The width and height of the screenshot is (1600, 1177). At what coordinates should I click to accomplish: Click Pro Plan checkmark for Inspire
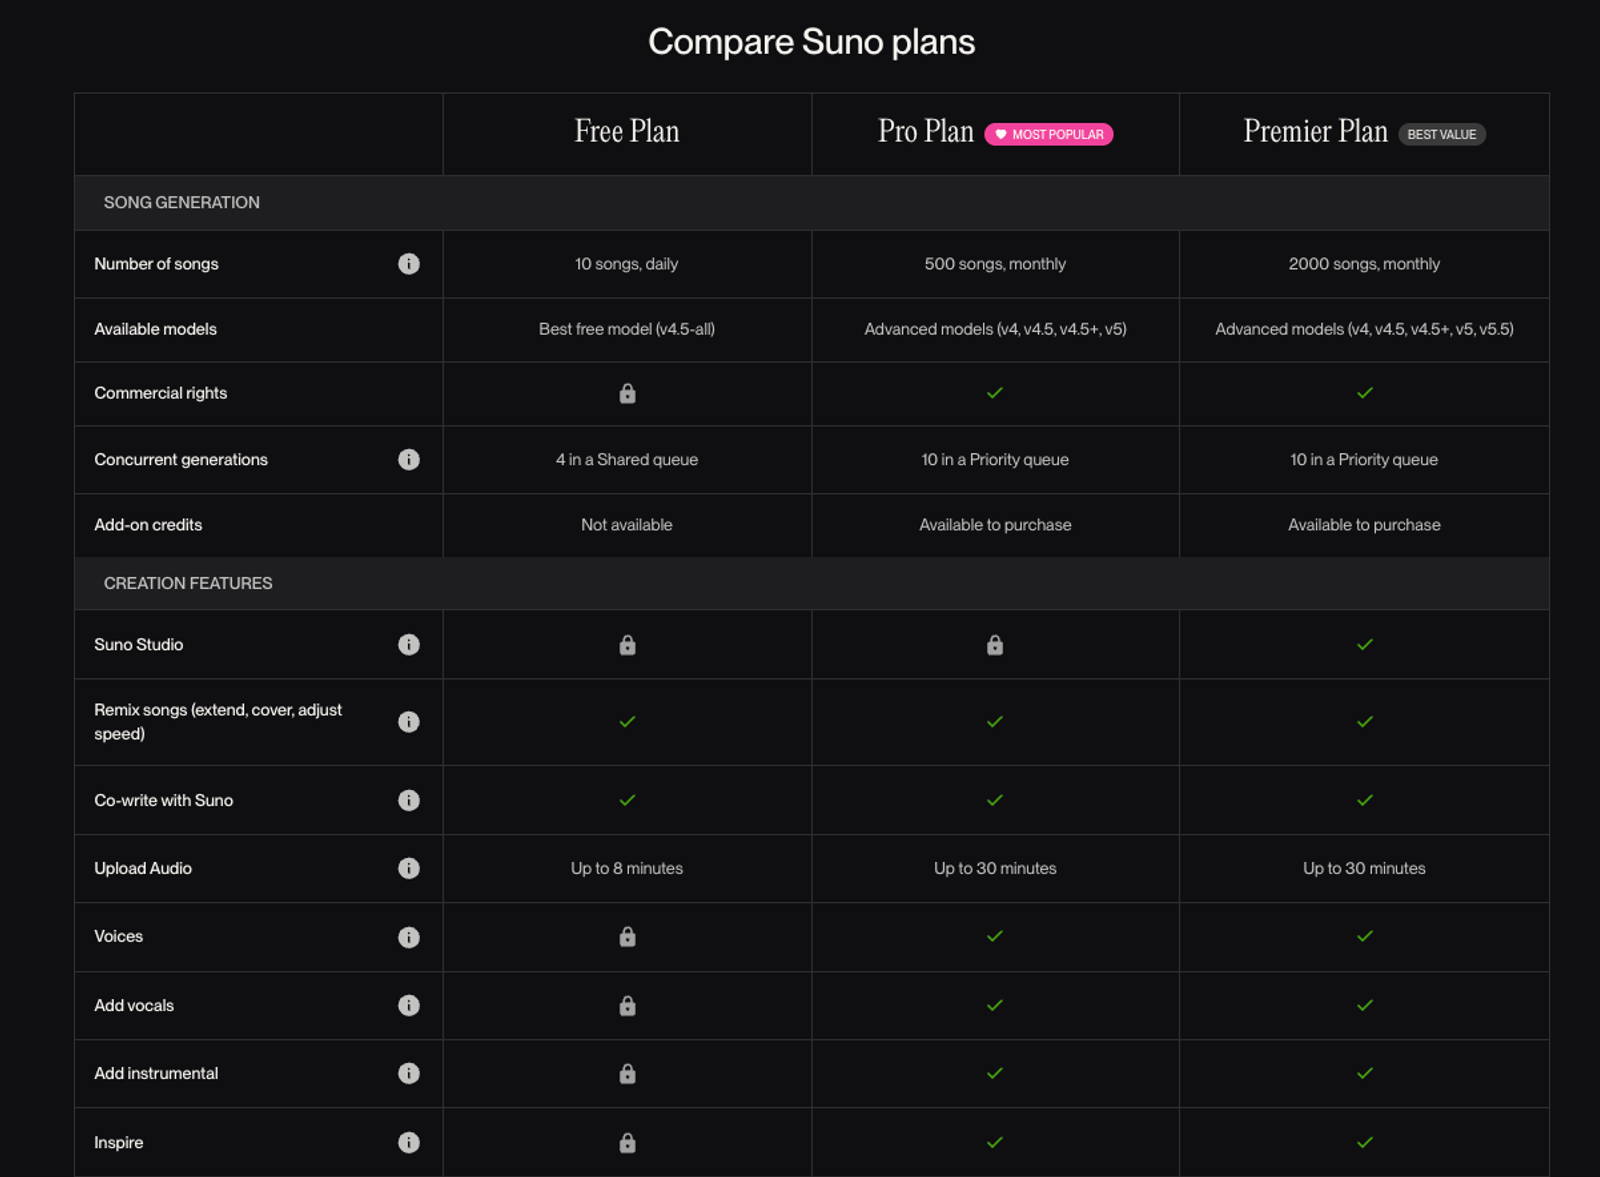[x=995, y=1142]
